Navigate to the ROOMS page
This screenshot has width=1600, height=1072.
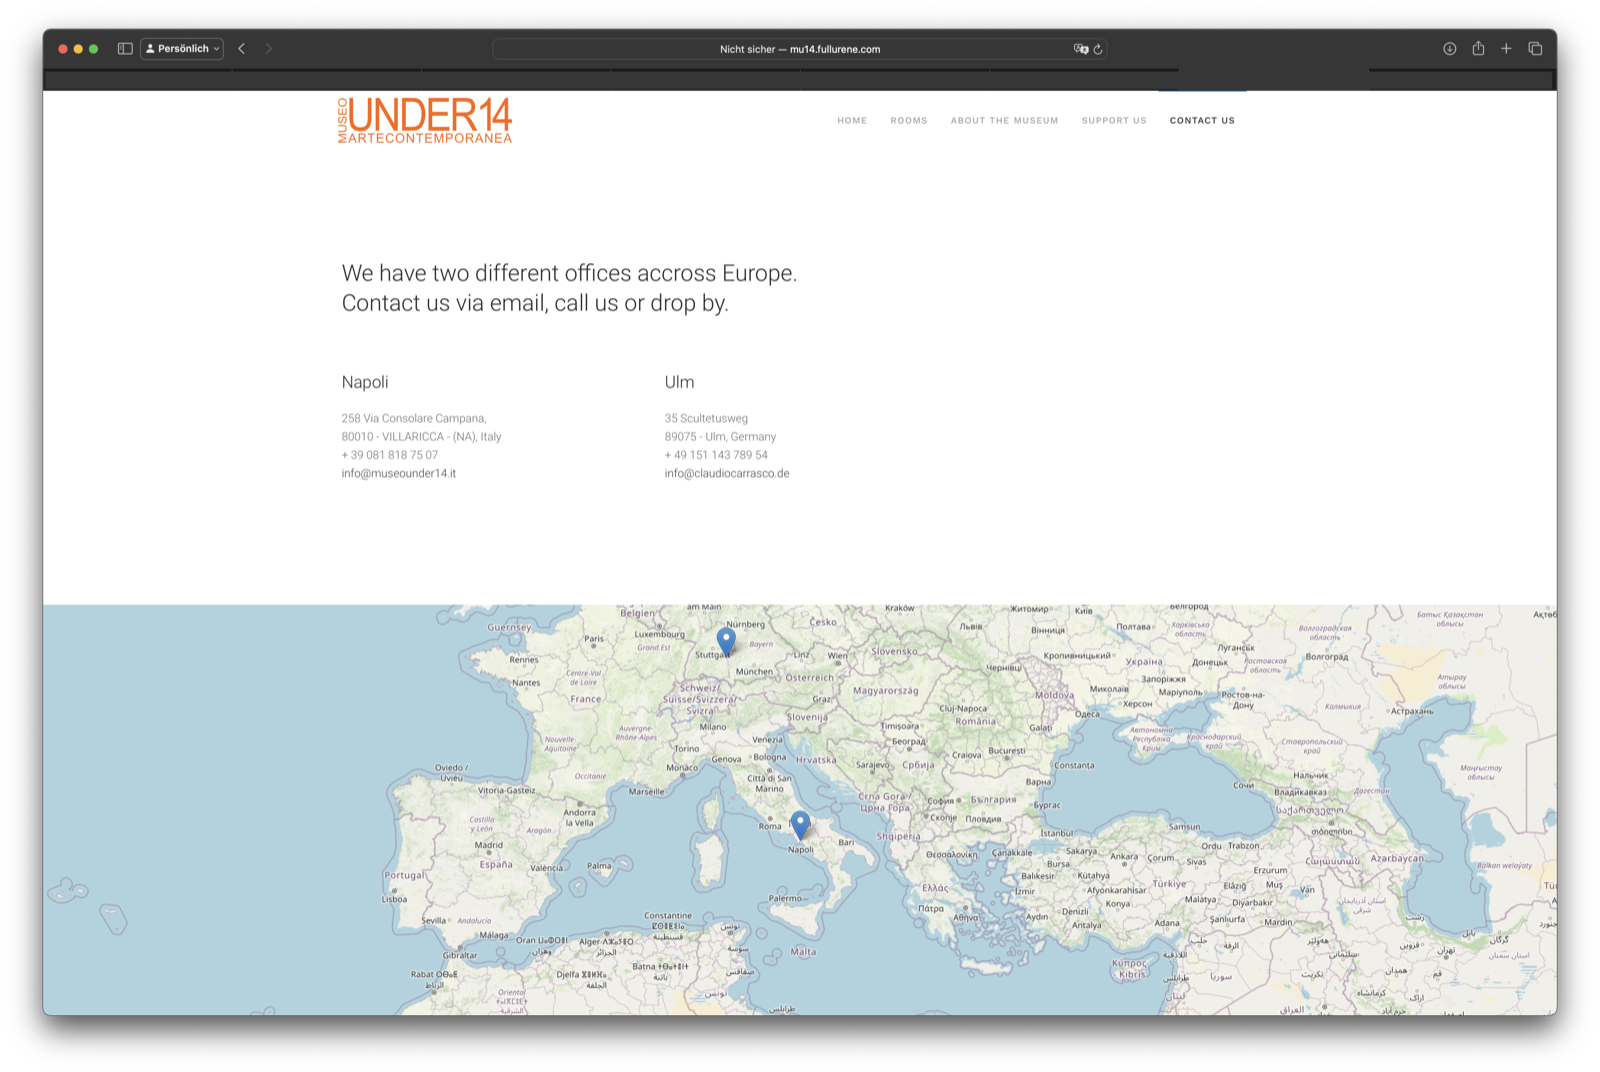[909, 121]
